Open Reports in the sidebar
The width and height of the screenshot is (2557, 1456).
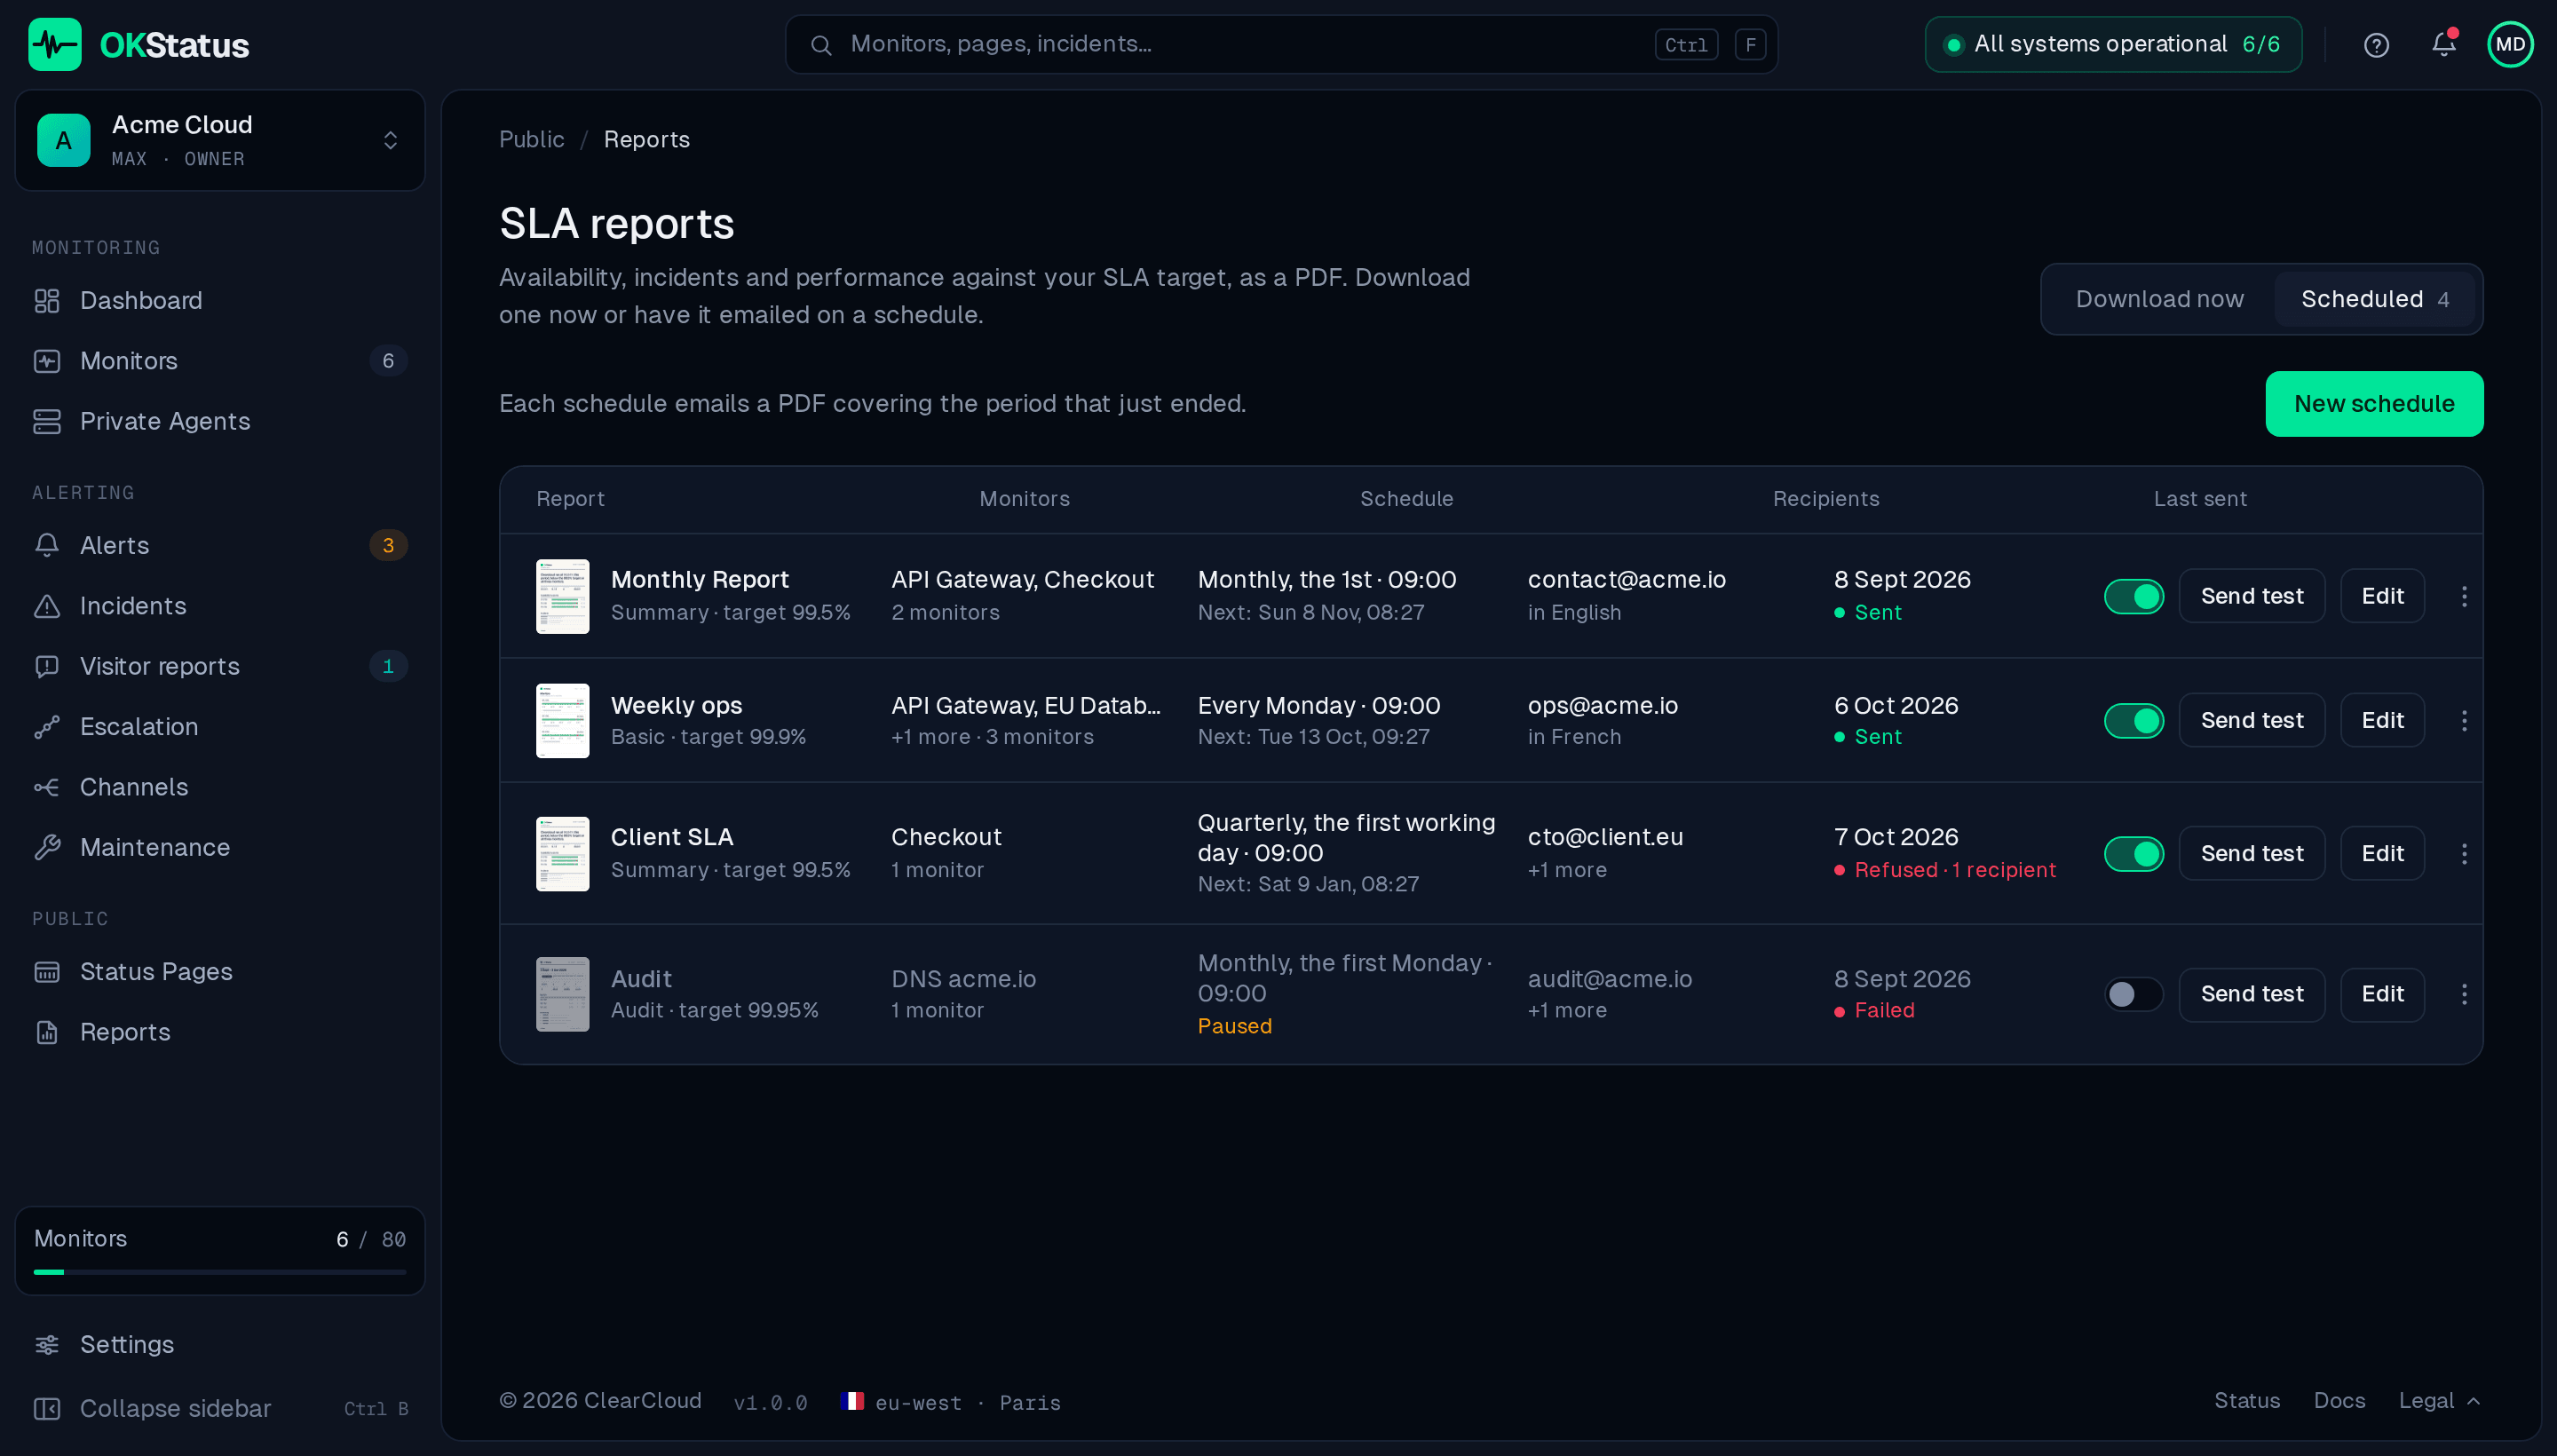tap(220, 1032)
